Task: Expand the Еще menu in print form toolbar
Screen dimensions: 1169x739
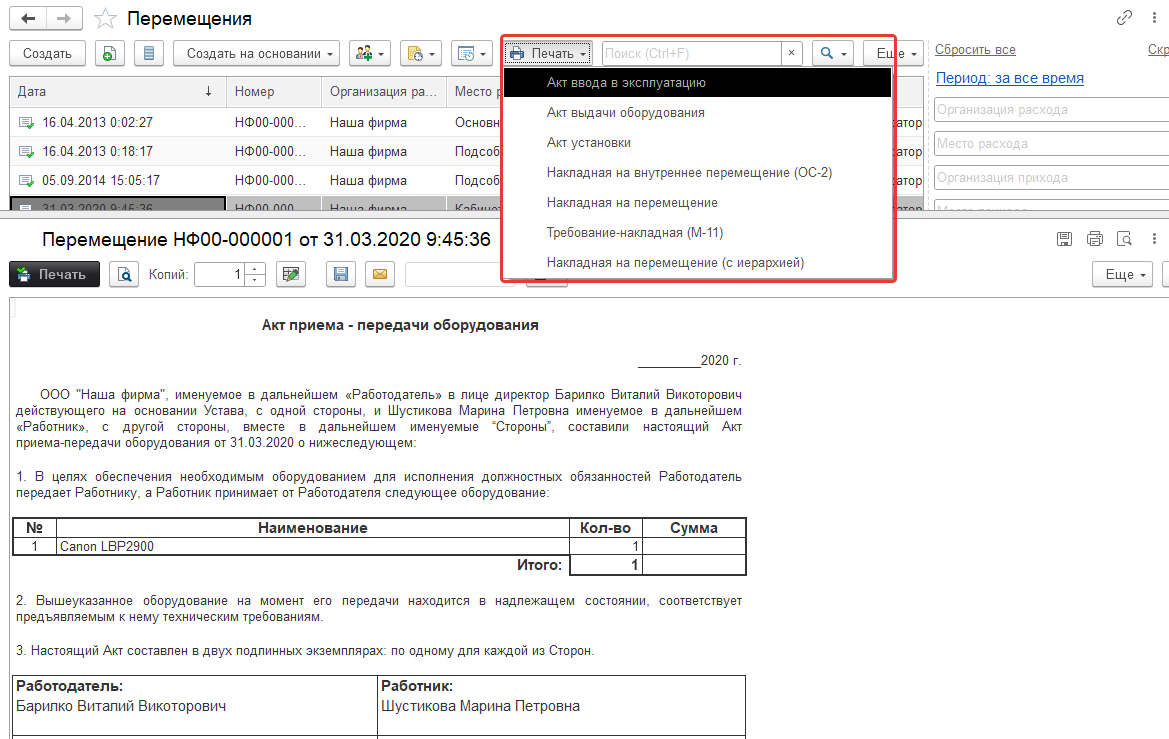Action: [1124, 274]
